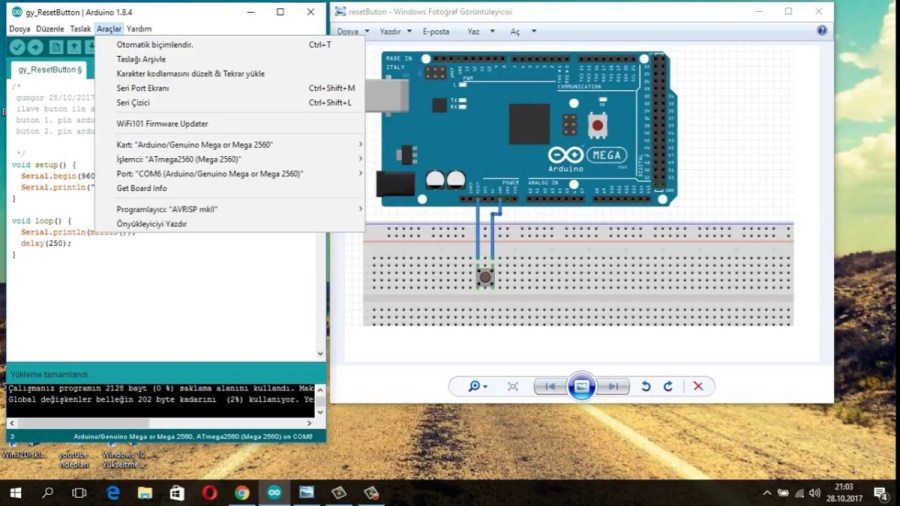900x506 pixels.
Task: Click the New sketch toolbar icon
Action: (x=56, y=47)
